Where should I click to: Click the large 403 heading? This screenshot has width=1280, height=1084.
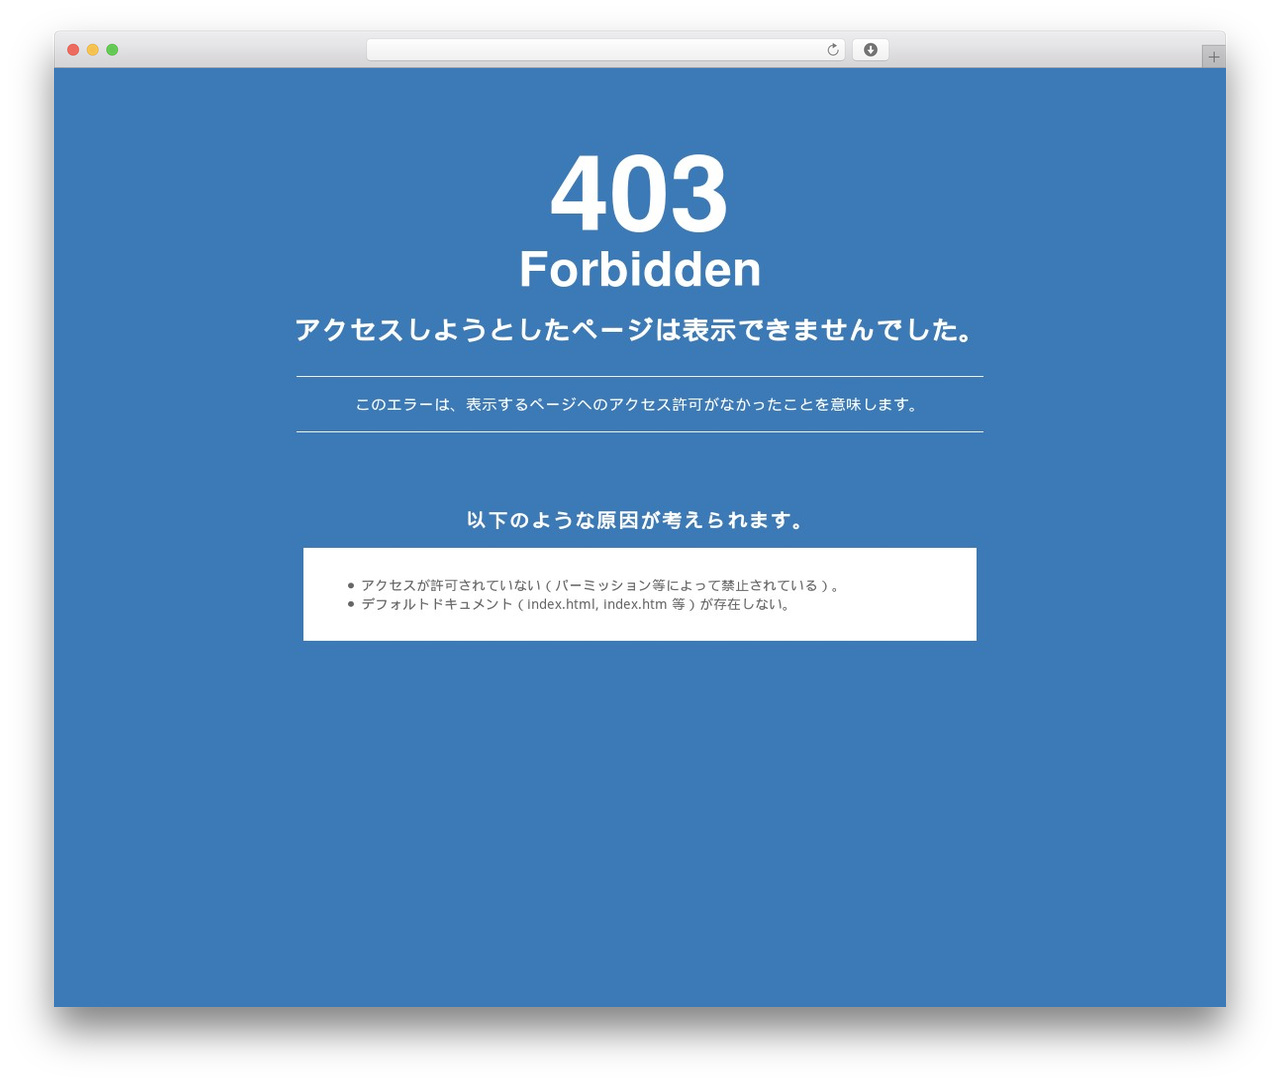point(640,193)
